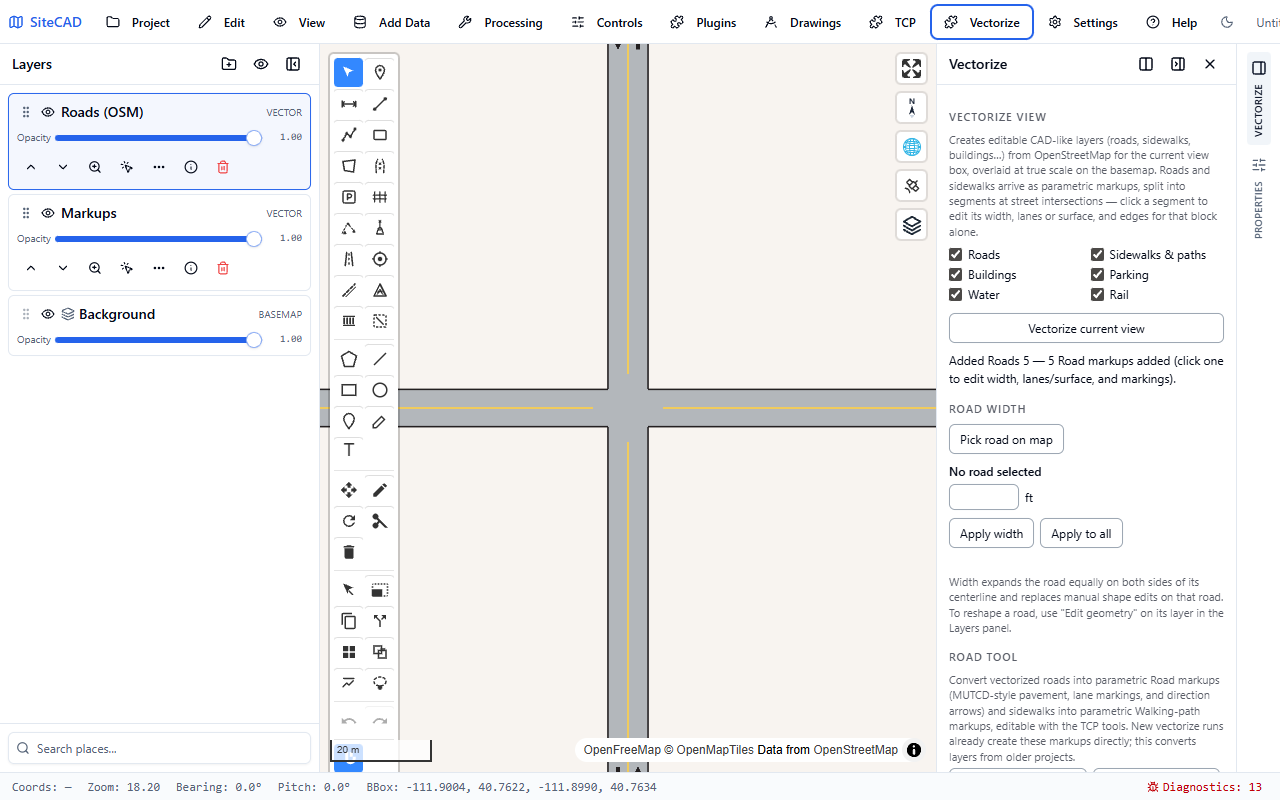This screenshot has height=800, width=1280.
Task: Move Markups layer down
Action: (x=63, y=268)
